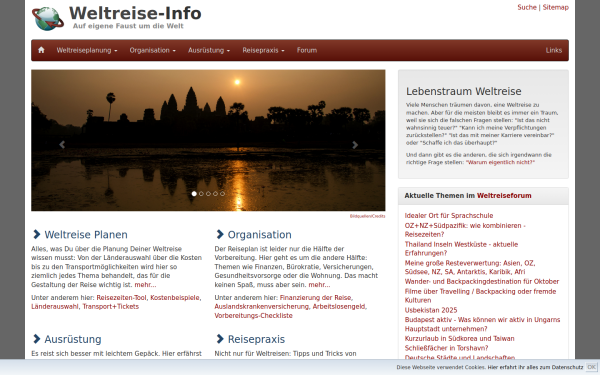The height and width of the screenshot is (375, 600).
Task: Click the "Warum eigentlich nicht?" link
Action: tap(500, 162)
